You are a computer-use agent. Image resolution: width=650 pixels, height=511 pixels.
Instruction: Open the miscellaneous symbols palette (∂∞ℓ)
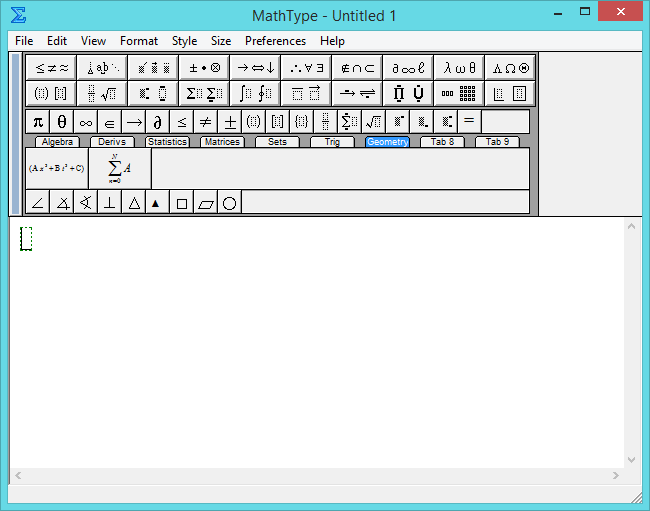(x=408, y=68)
